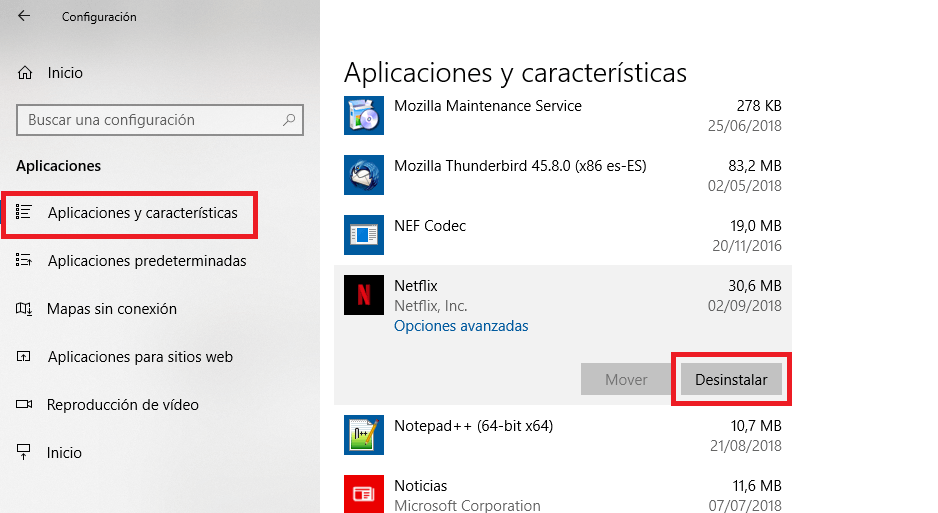Click the 19,0 MB size value
938x513 pixels.
click(756, 226)
